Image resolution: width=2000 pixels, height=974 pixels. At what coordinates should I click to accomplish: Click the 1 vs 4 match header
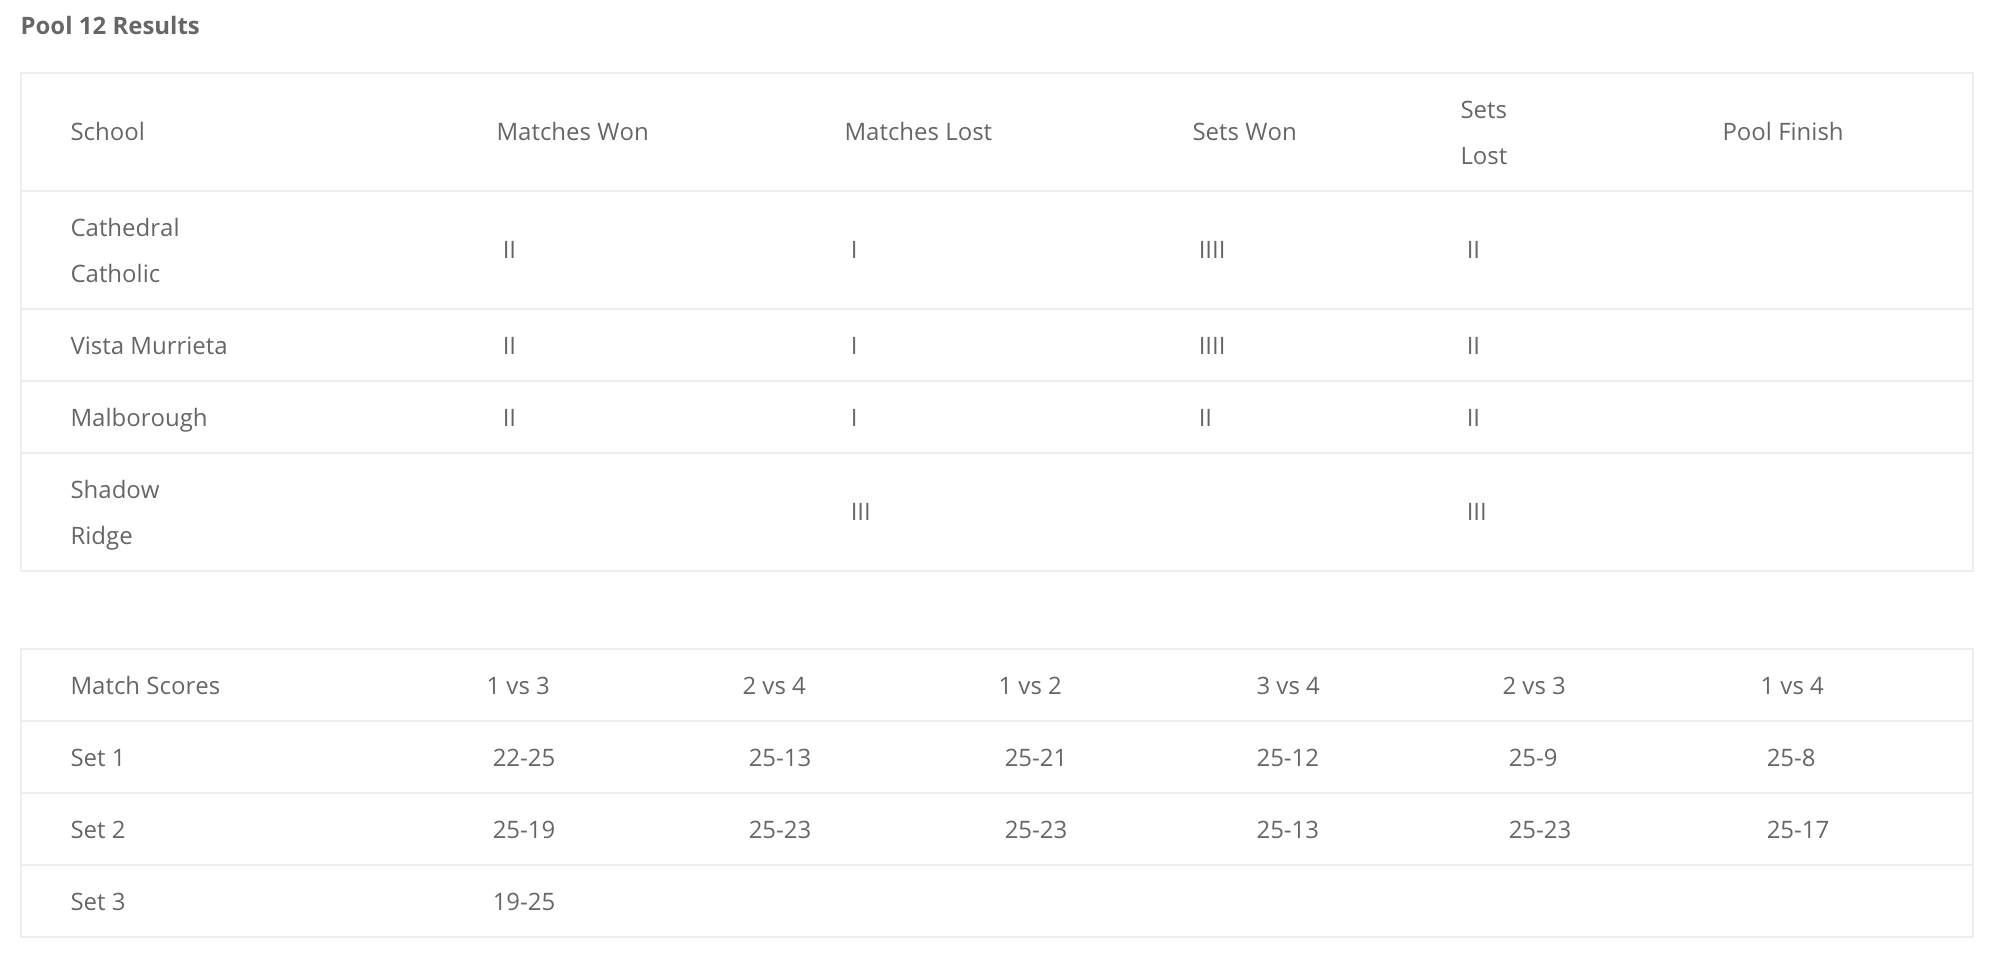tap(1792, 686)
